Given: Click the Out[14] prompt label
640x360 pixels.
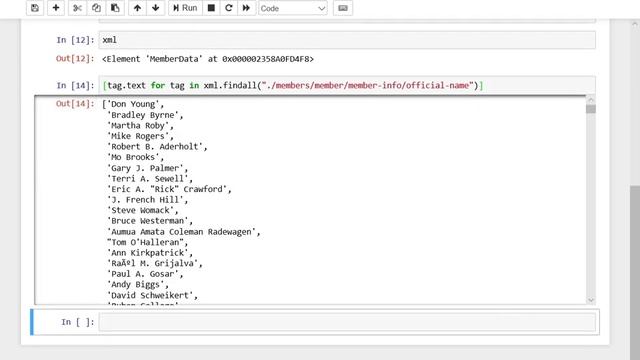Looking at the screenshot, I should pos(75,104).
